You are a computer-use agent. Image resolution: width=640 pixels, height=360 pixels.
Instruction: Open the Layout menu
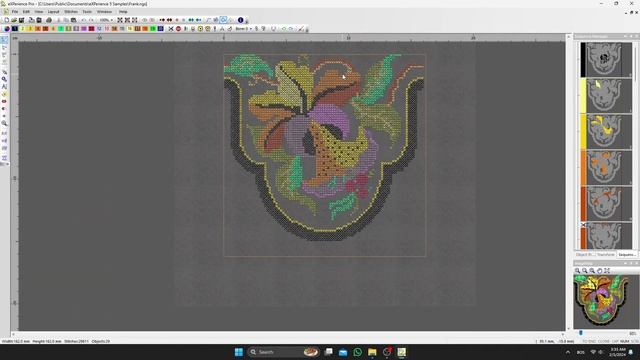click(53, 11)
